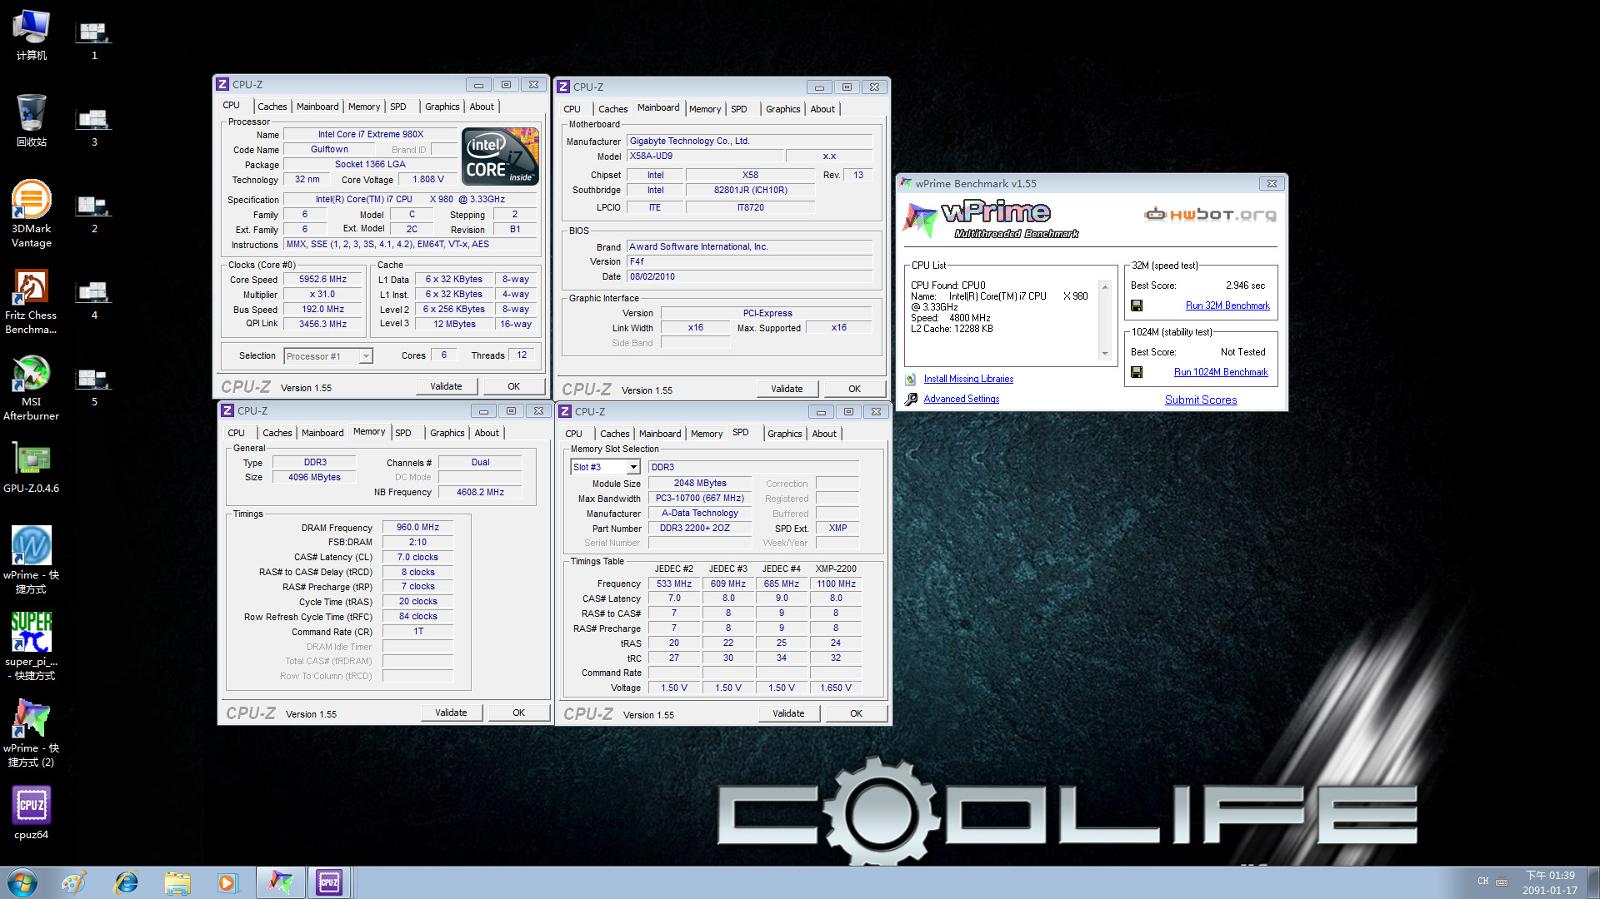Click the clock in the system tray
The width and height of the screenshot is (1600, 899).
click(x=1550, y=883)
